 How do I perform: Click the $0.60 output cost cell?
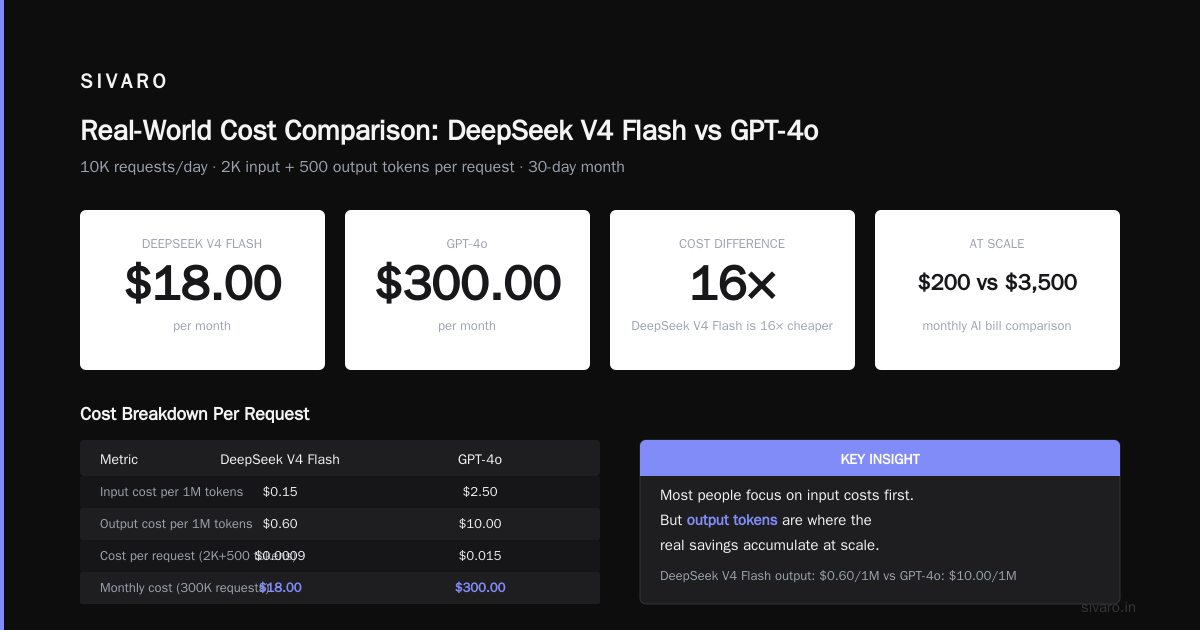point(280,524)
